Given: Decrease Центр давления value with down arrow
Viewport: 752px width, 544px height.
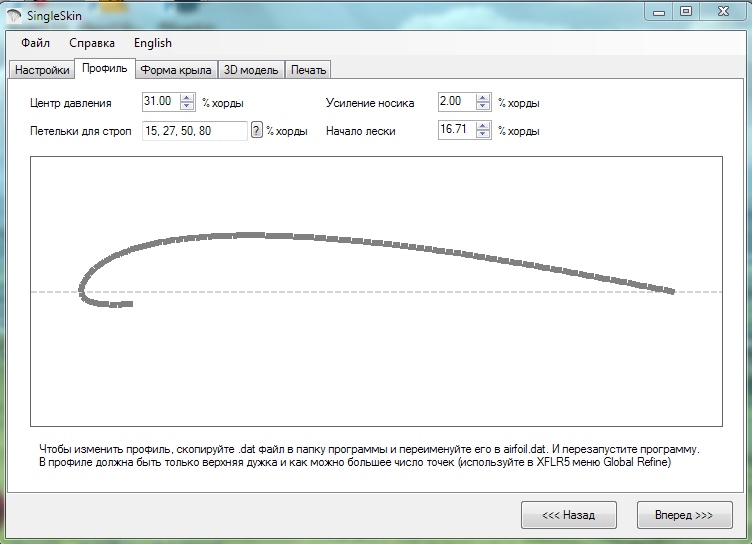Looking at the screenshot, I should click(186, 106).
